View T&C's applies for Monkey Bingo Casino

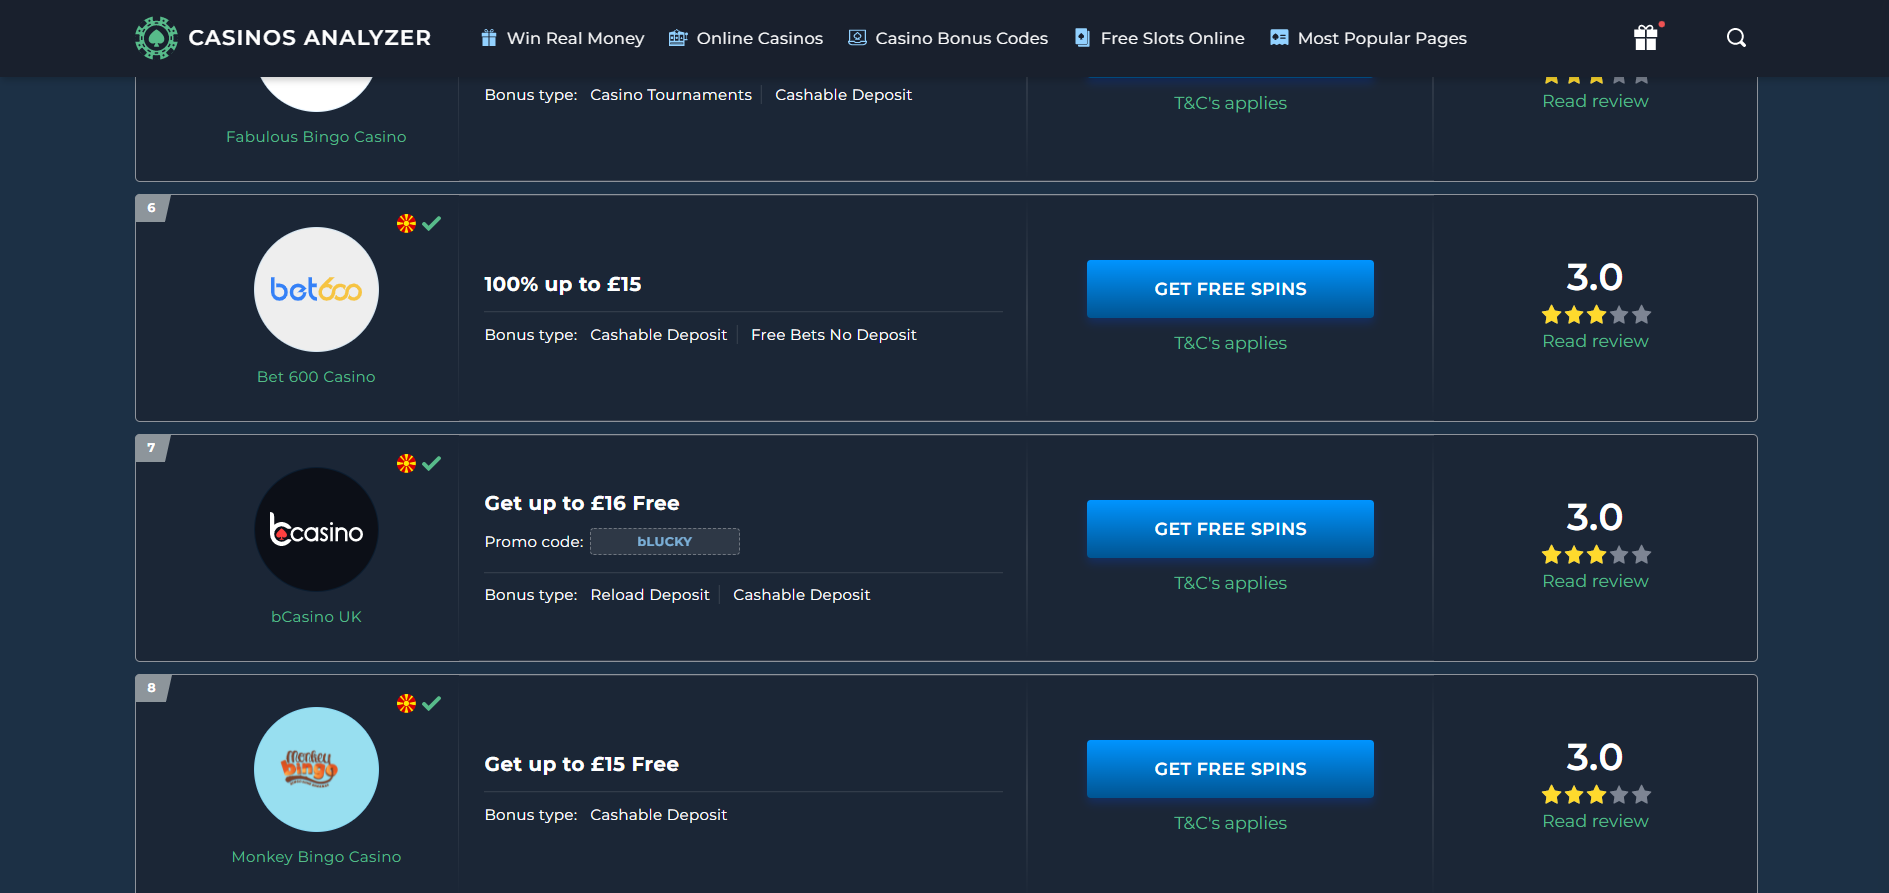pyautogui.click(x=1230, y=823)
